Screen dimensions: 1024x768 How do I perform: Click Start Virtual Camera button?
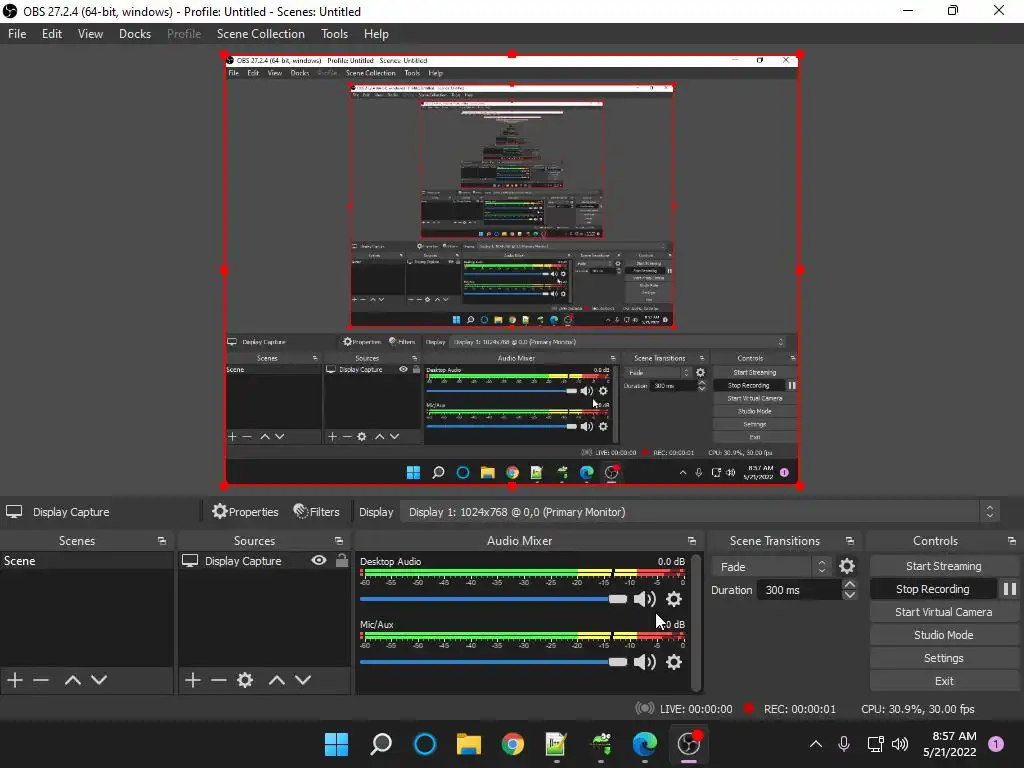coord(944,612)
